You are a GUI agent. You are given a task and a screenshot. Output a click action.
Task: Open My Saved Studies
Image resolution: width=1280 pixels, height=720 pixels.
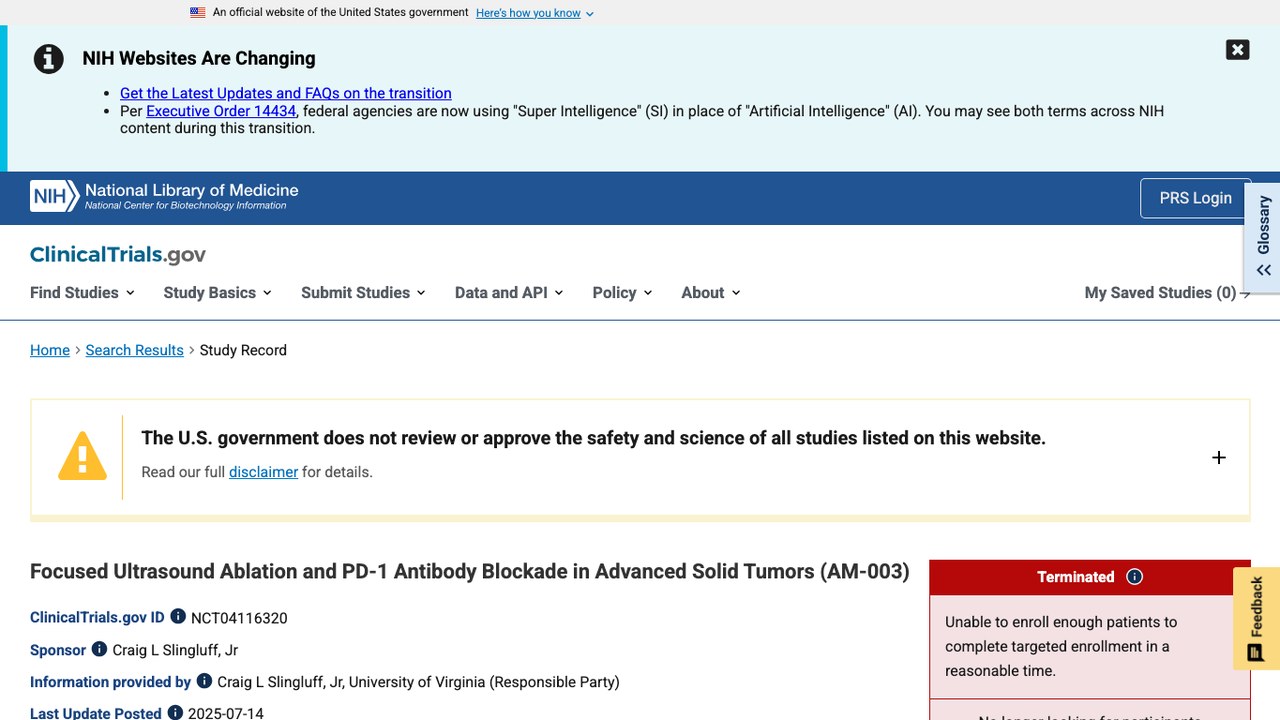tap(1167, 292)
